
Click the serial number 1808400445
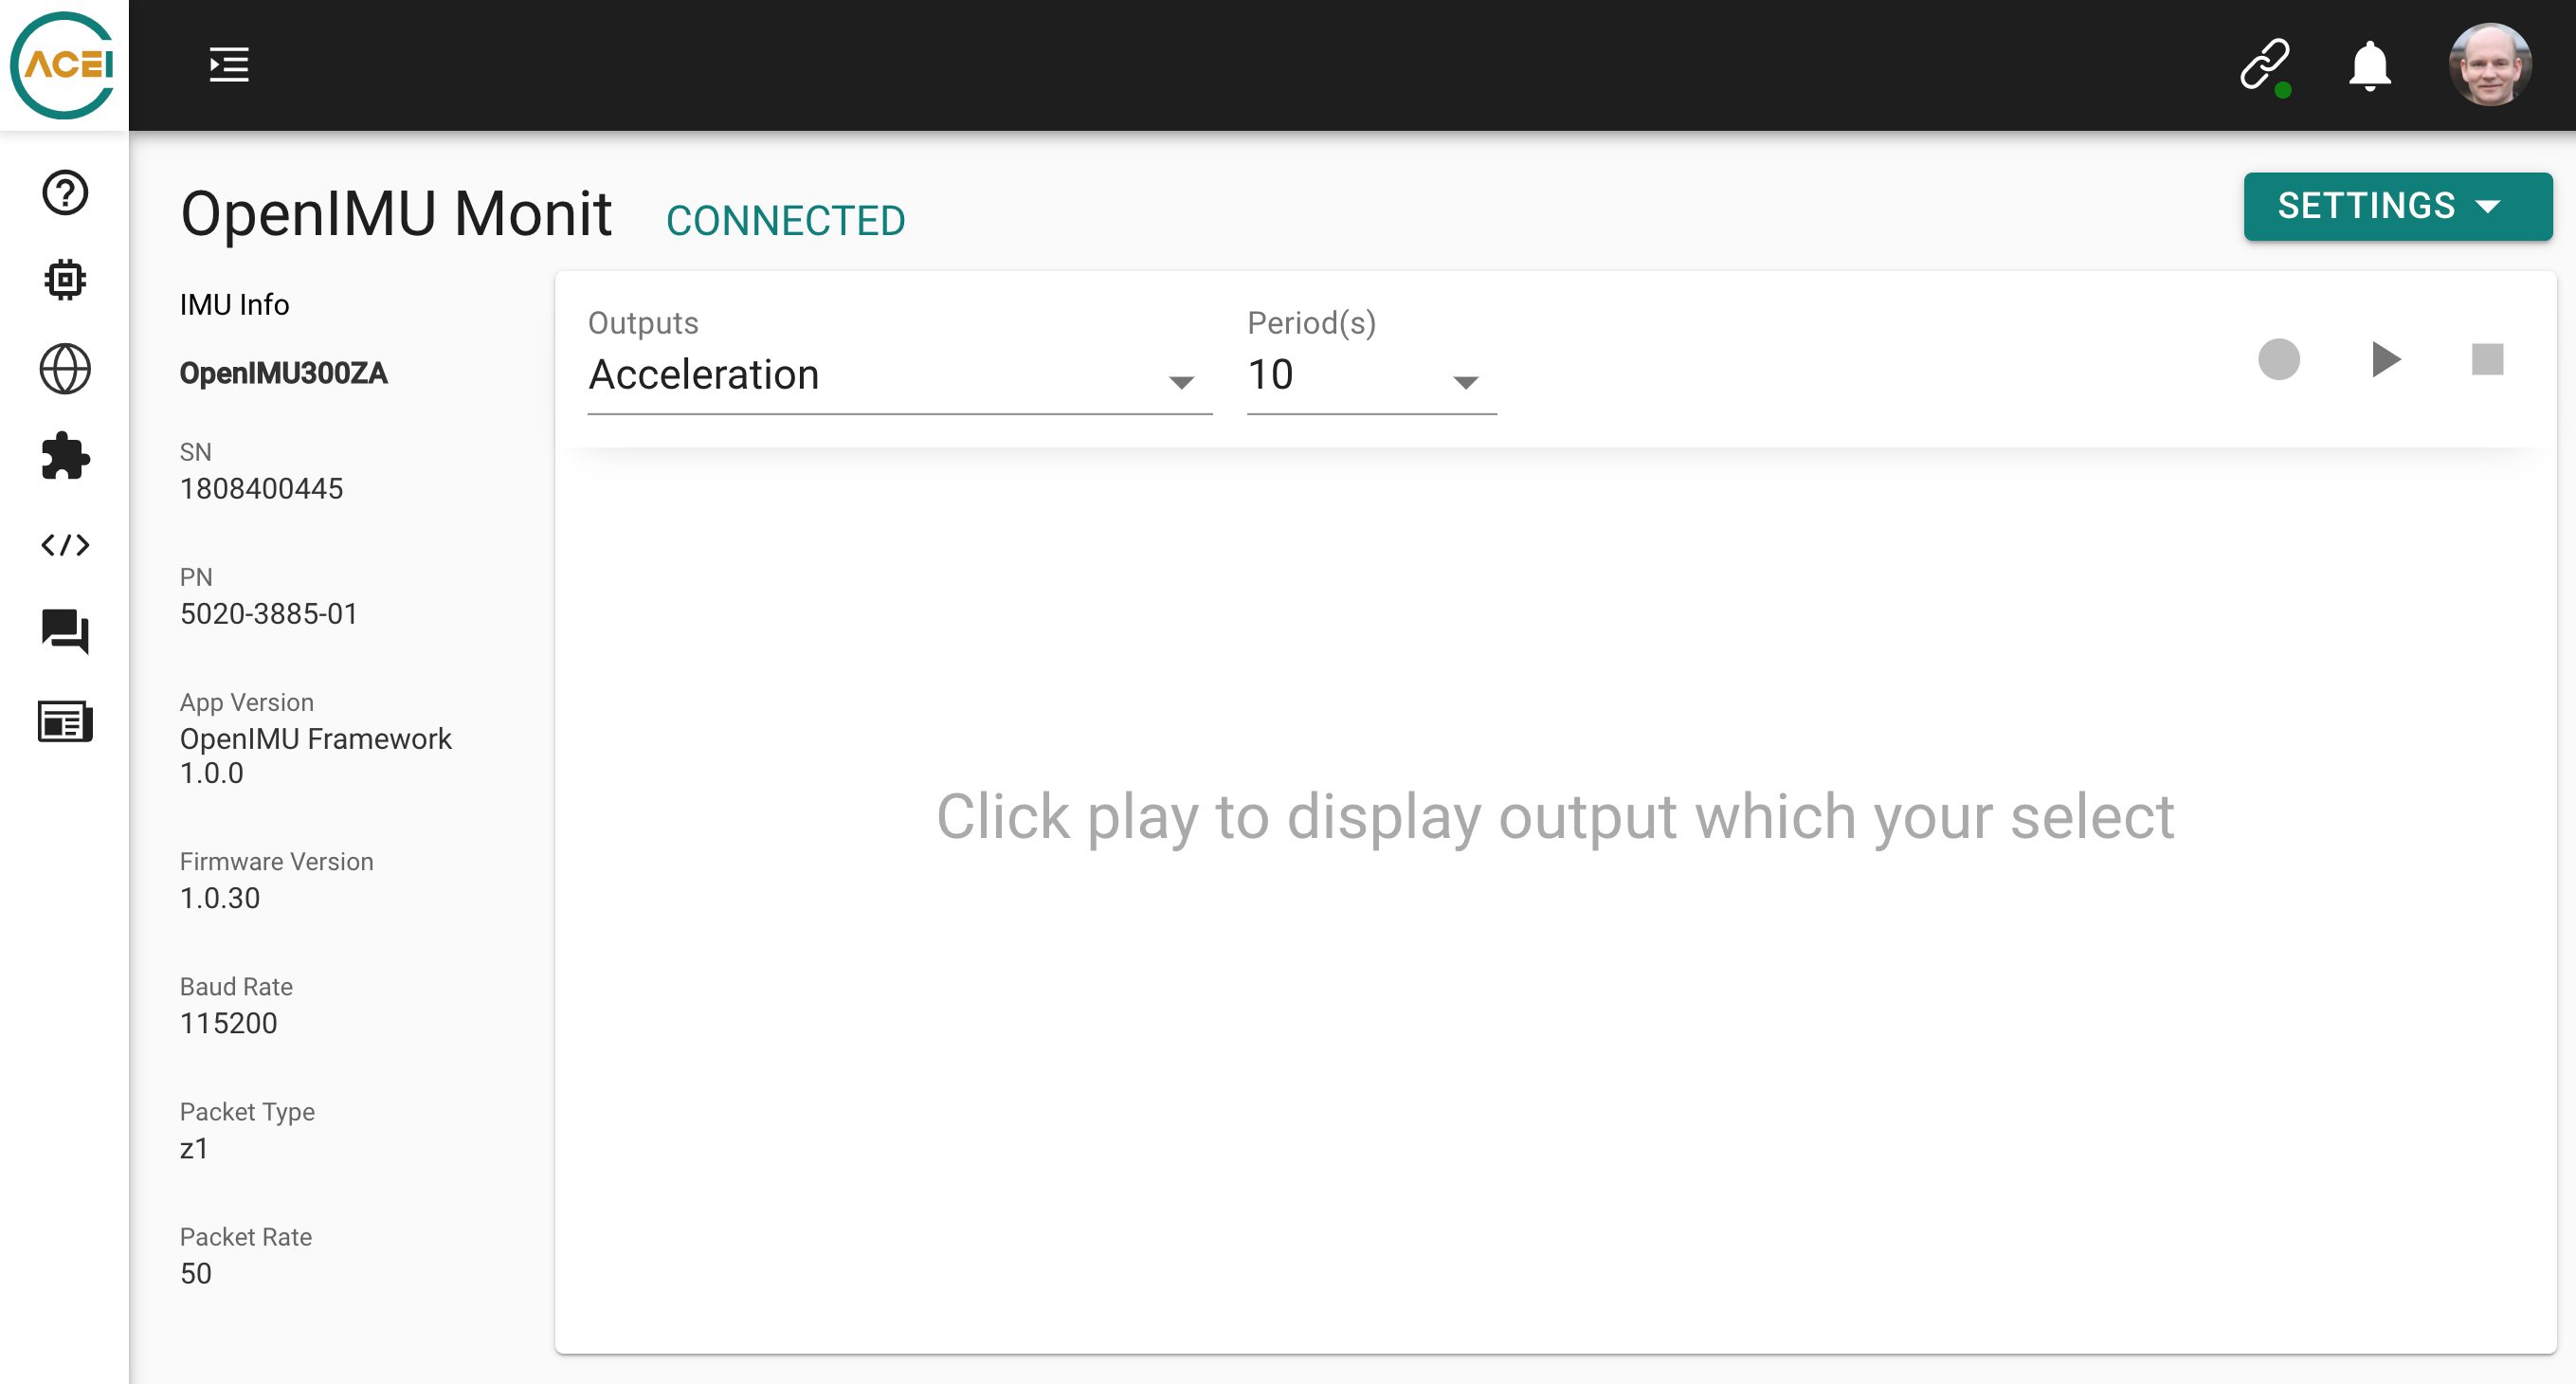tap(261, 488)
